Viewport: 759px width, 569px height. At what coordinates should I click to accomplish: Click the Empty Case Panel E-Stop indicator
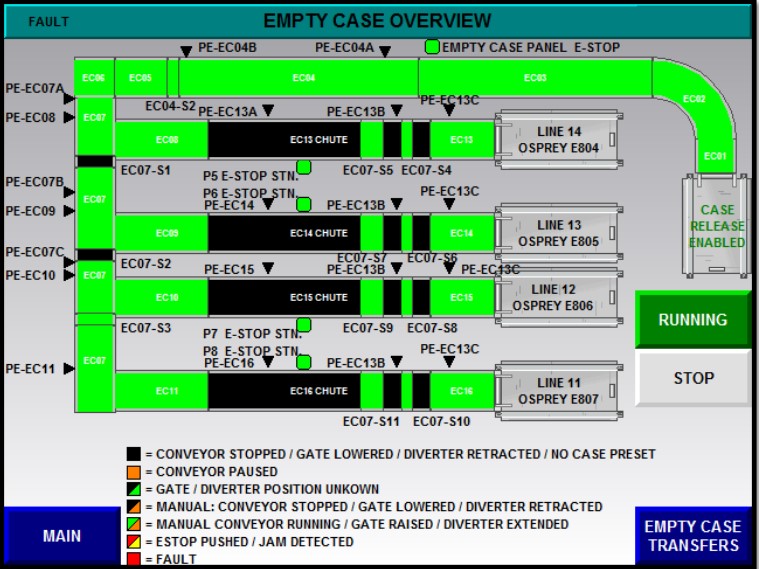tap(432, 47)
